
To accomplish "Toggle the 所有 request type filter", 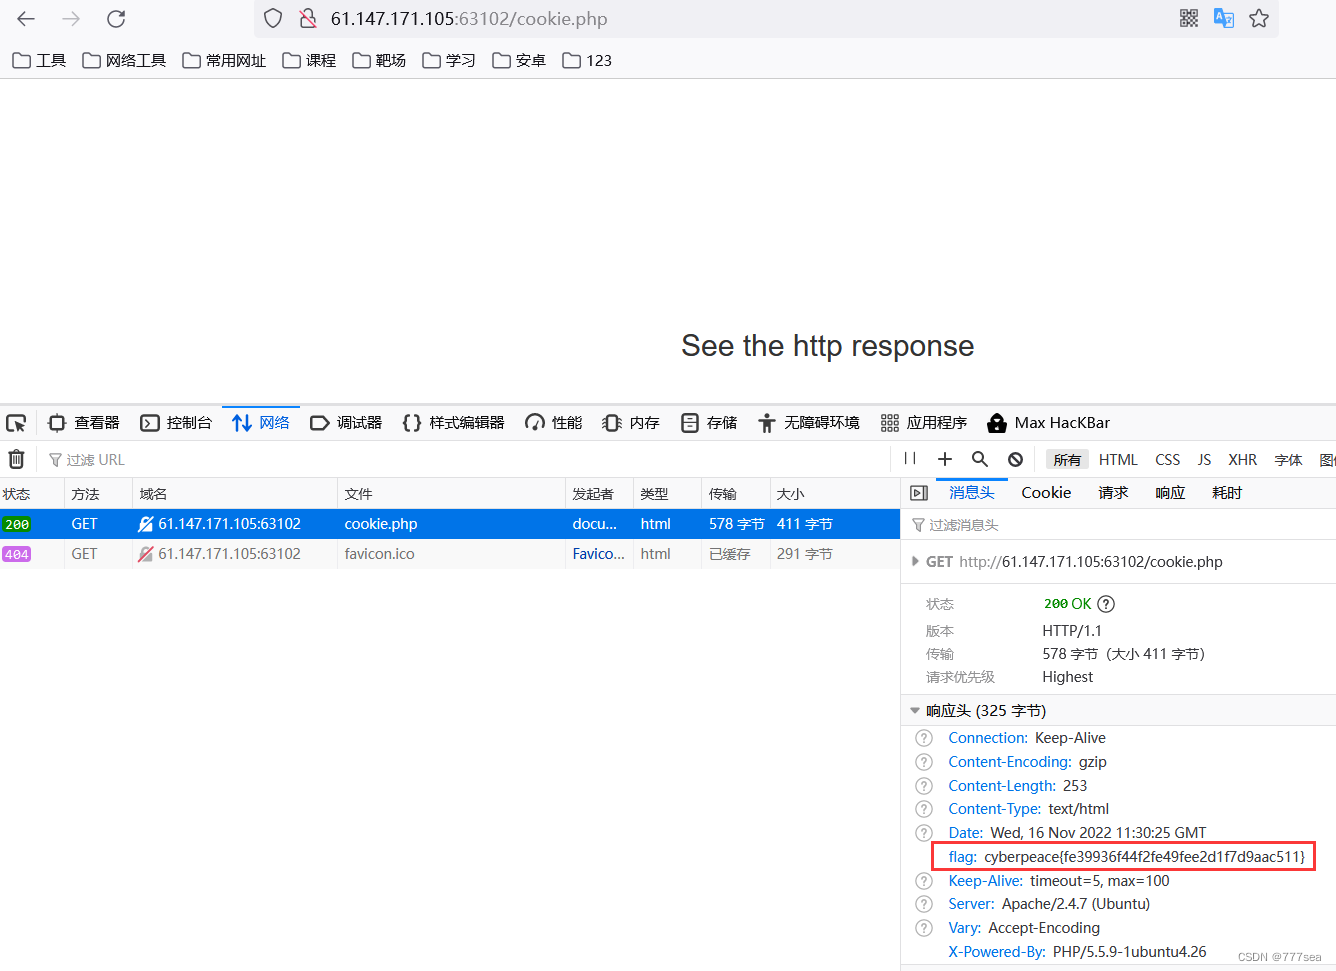I will (x=1067, y=460).
